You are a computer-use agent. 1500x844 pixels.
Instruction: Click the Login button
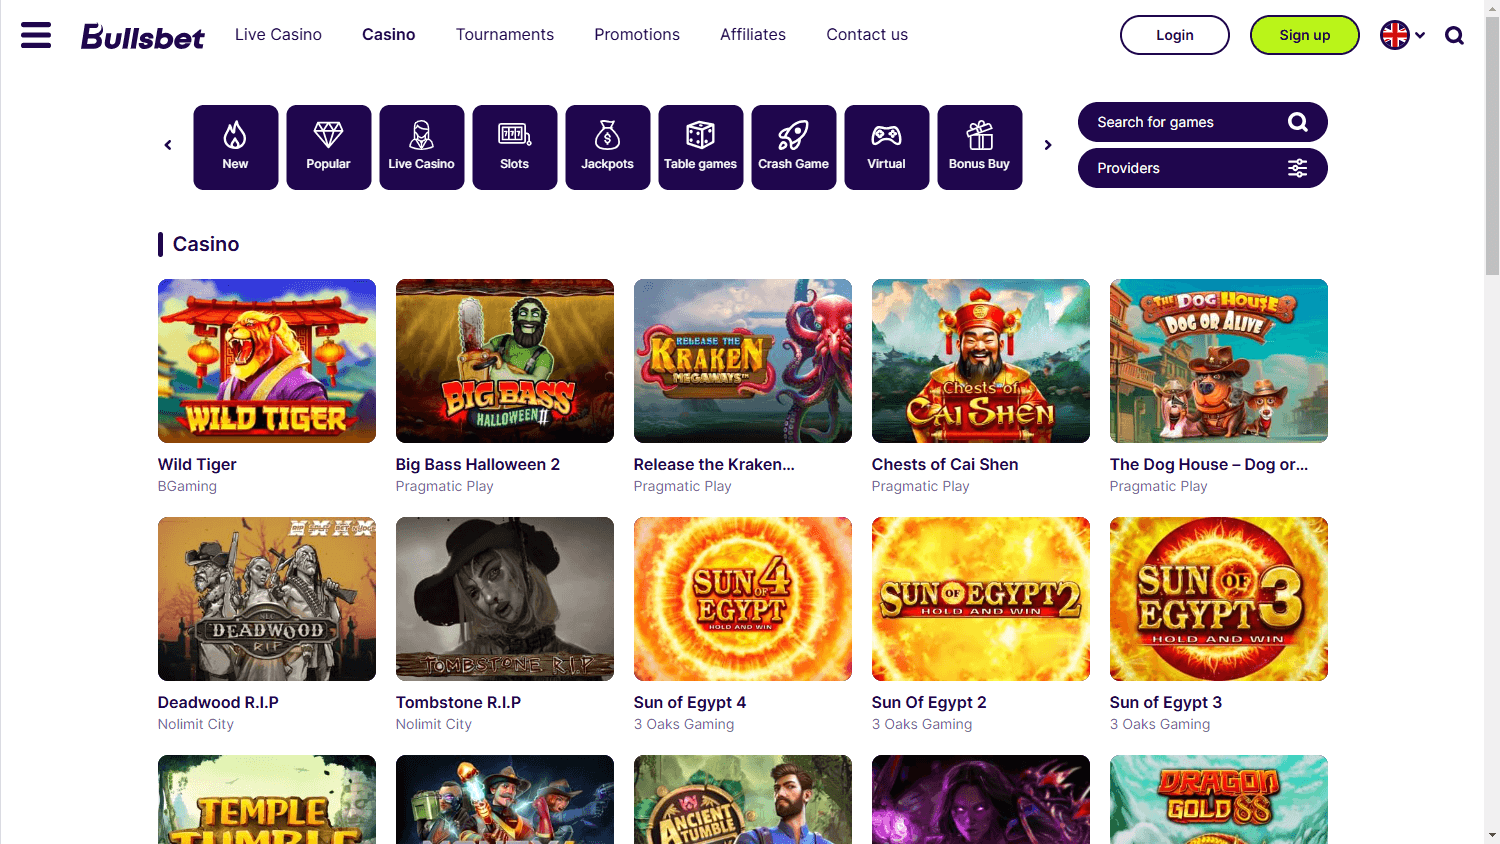tap(1175, 35)
